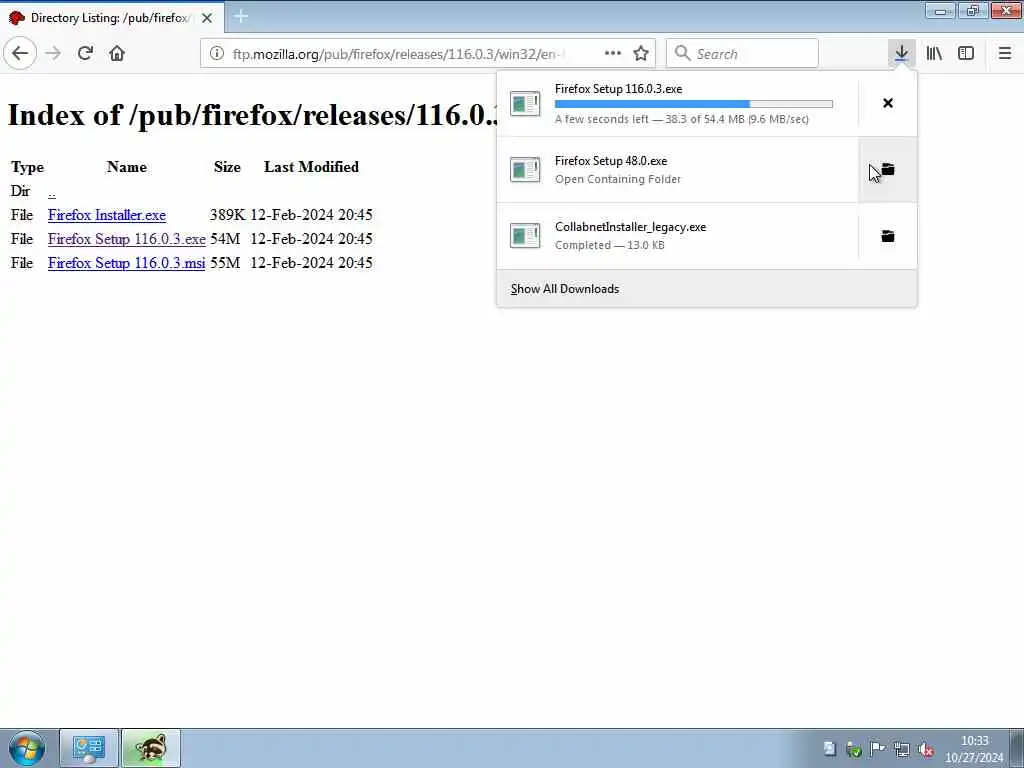Click the Firefox Setup 116.0.3.exe file icon in downloads
This screenshot has width=1024, height=768.
coord(525,103)
